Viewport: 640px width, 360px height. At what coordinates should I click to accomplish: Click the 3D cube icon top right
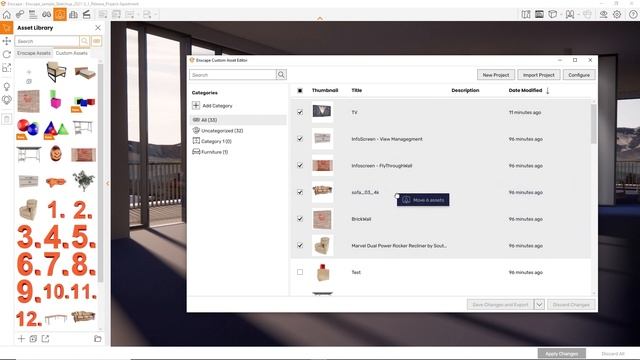553,15
